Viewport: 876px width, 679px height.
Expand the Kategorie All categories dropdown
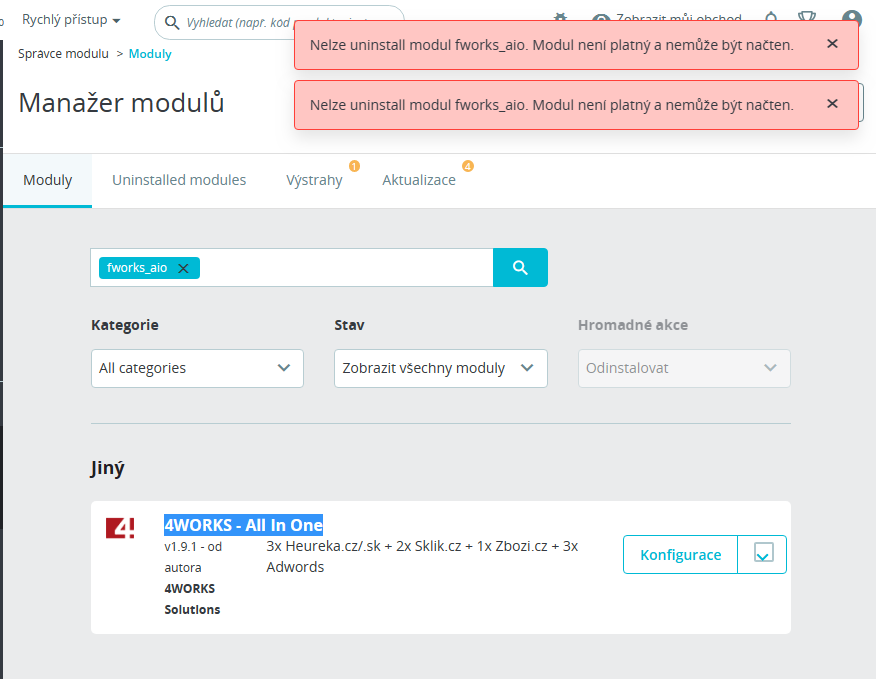coord(197,368)
